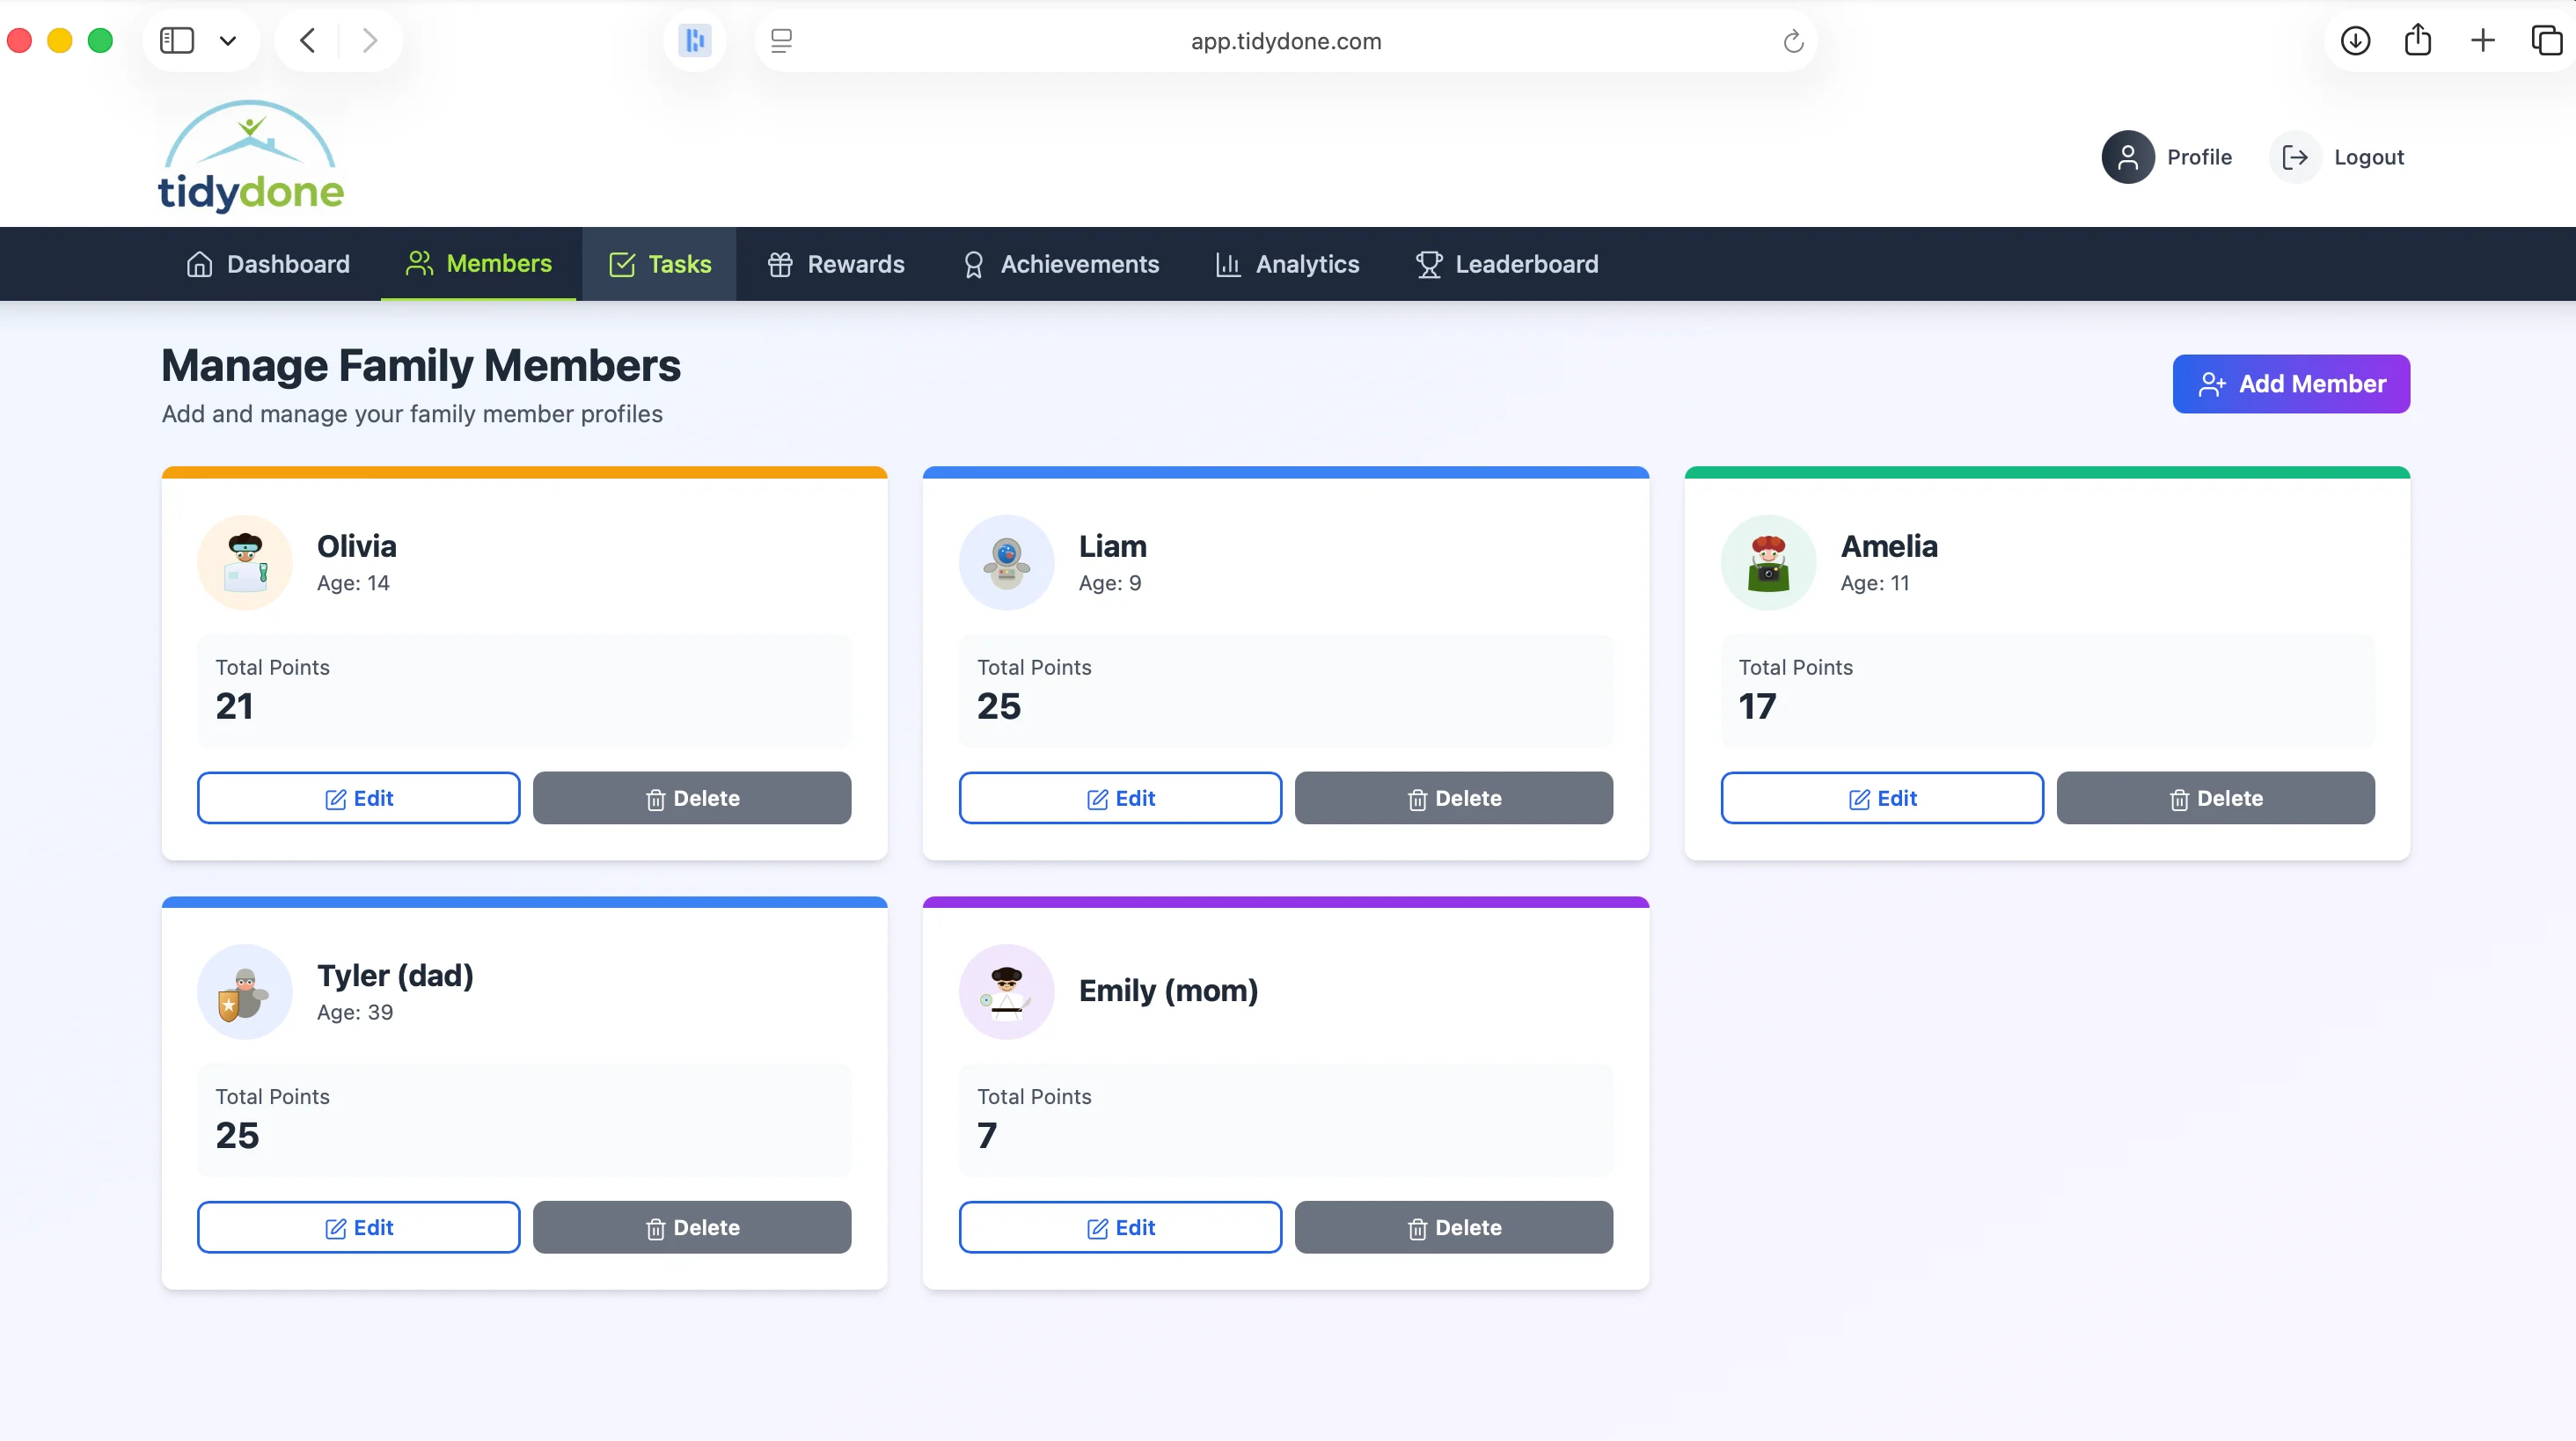Go back with the browser back arrow
The height and width of the screenshot is (1441, 2576).
(x=308, y=41)
